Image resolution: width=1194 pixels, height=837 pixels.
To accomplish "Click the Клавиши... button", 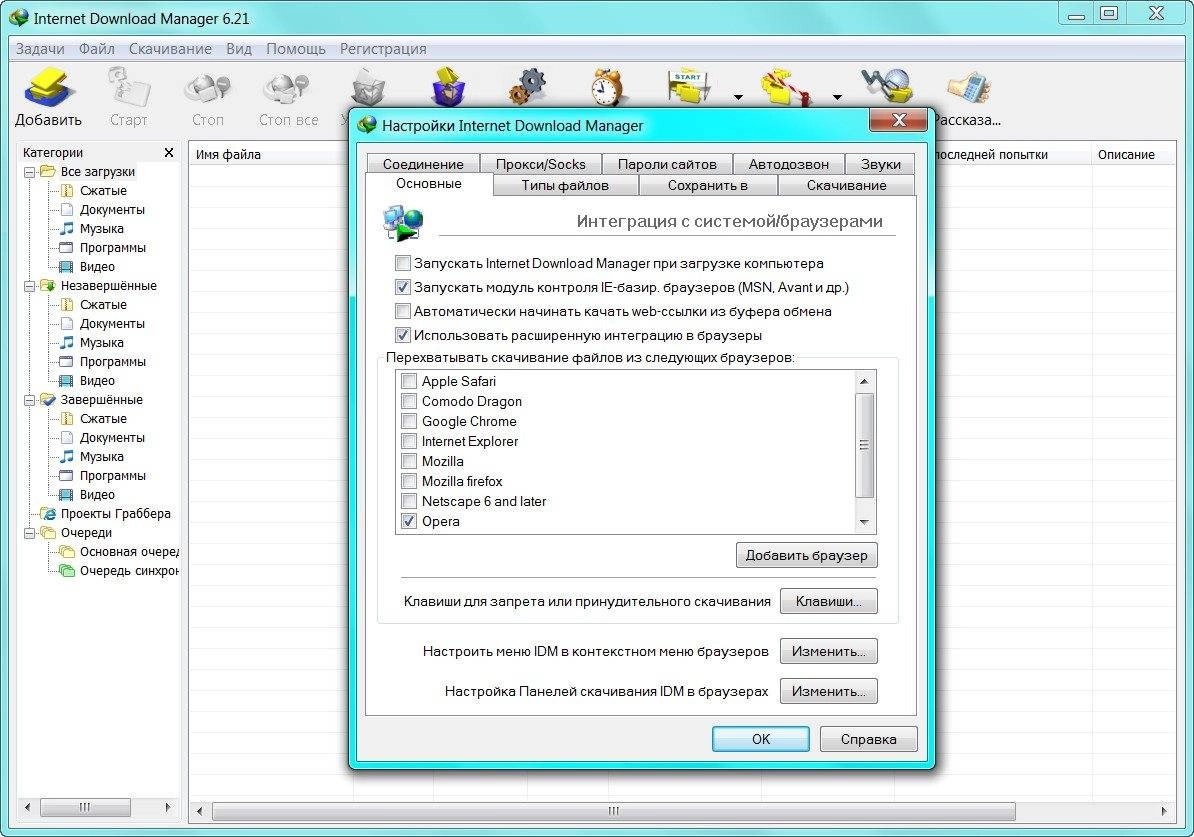I will 828,602.
